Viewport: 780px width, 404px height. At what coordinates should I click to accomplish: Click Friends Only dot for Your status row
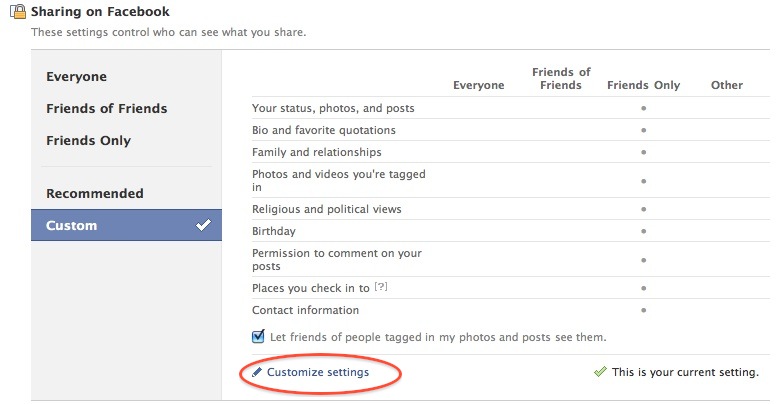644,108
